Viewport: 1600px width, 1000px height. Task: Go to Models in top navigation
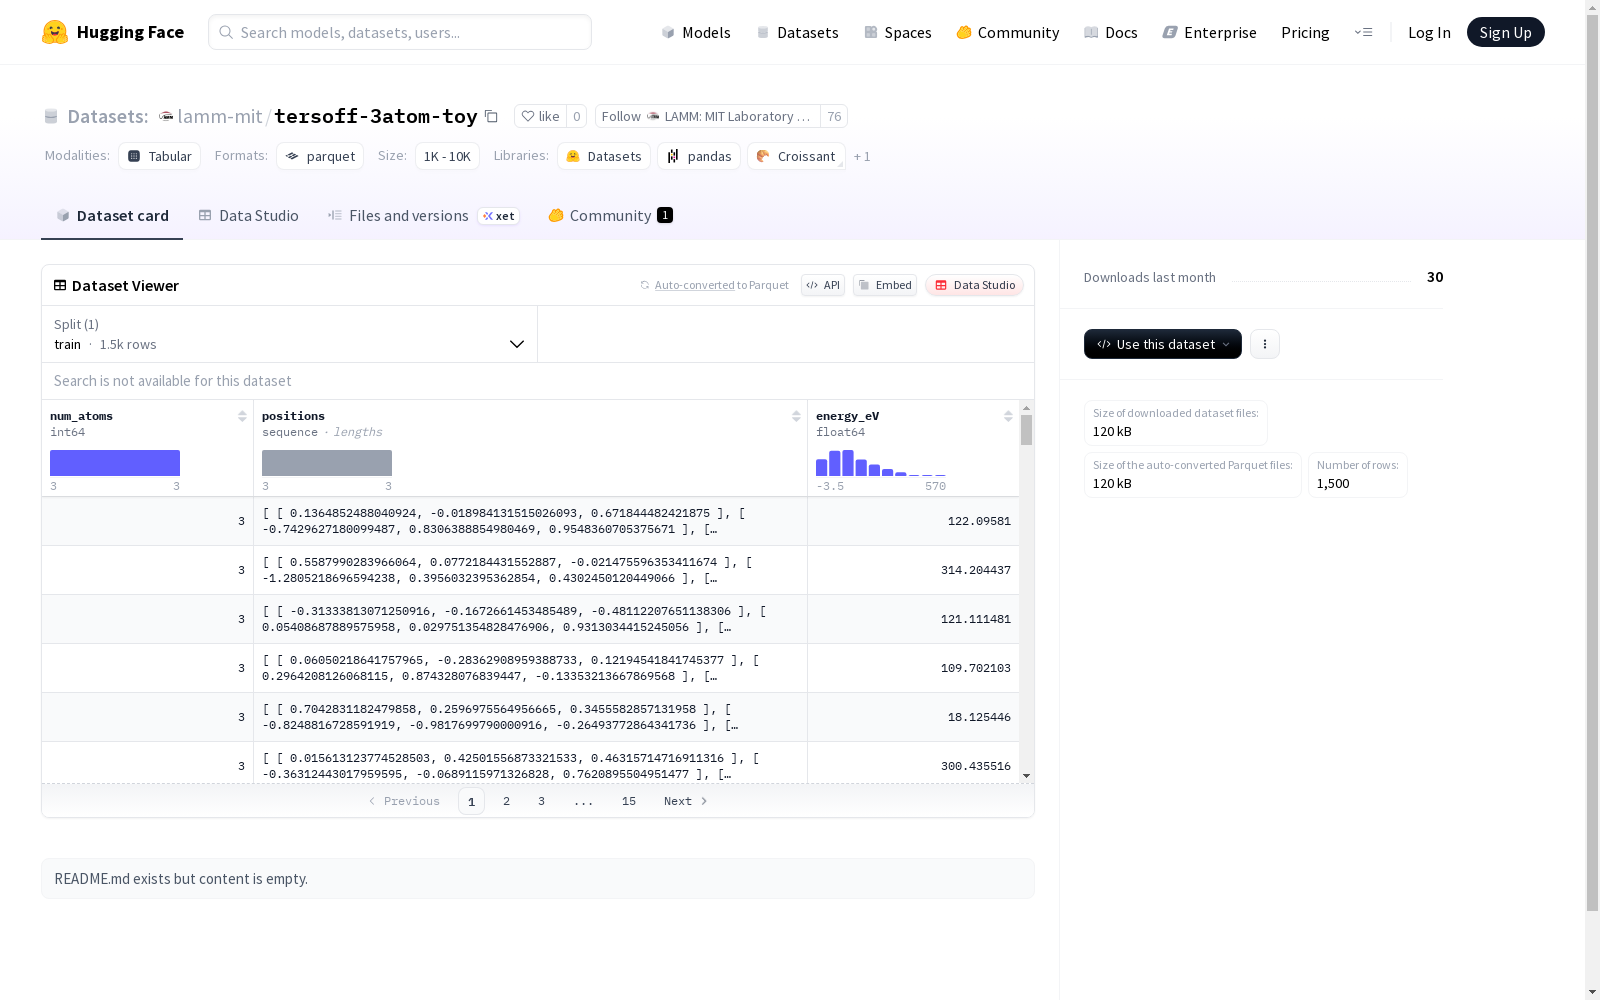click(696, 32)
